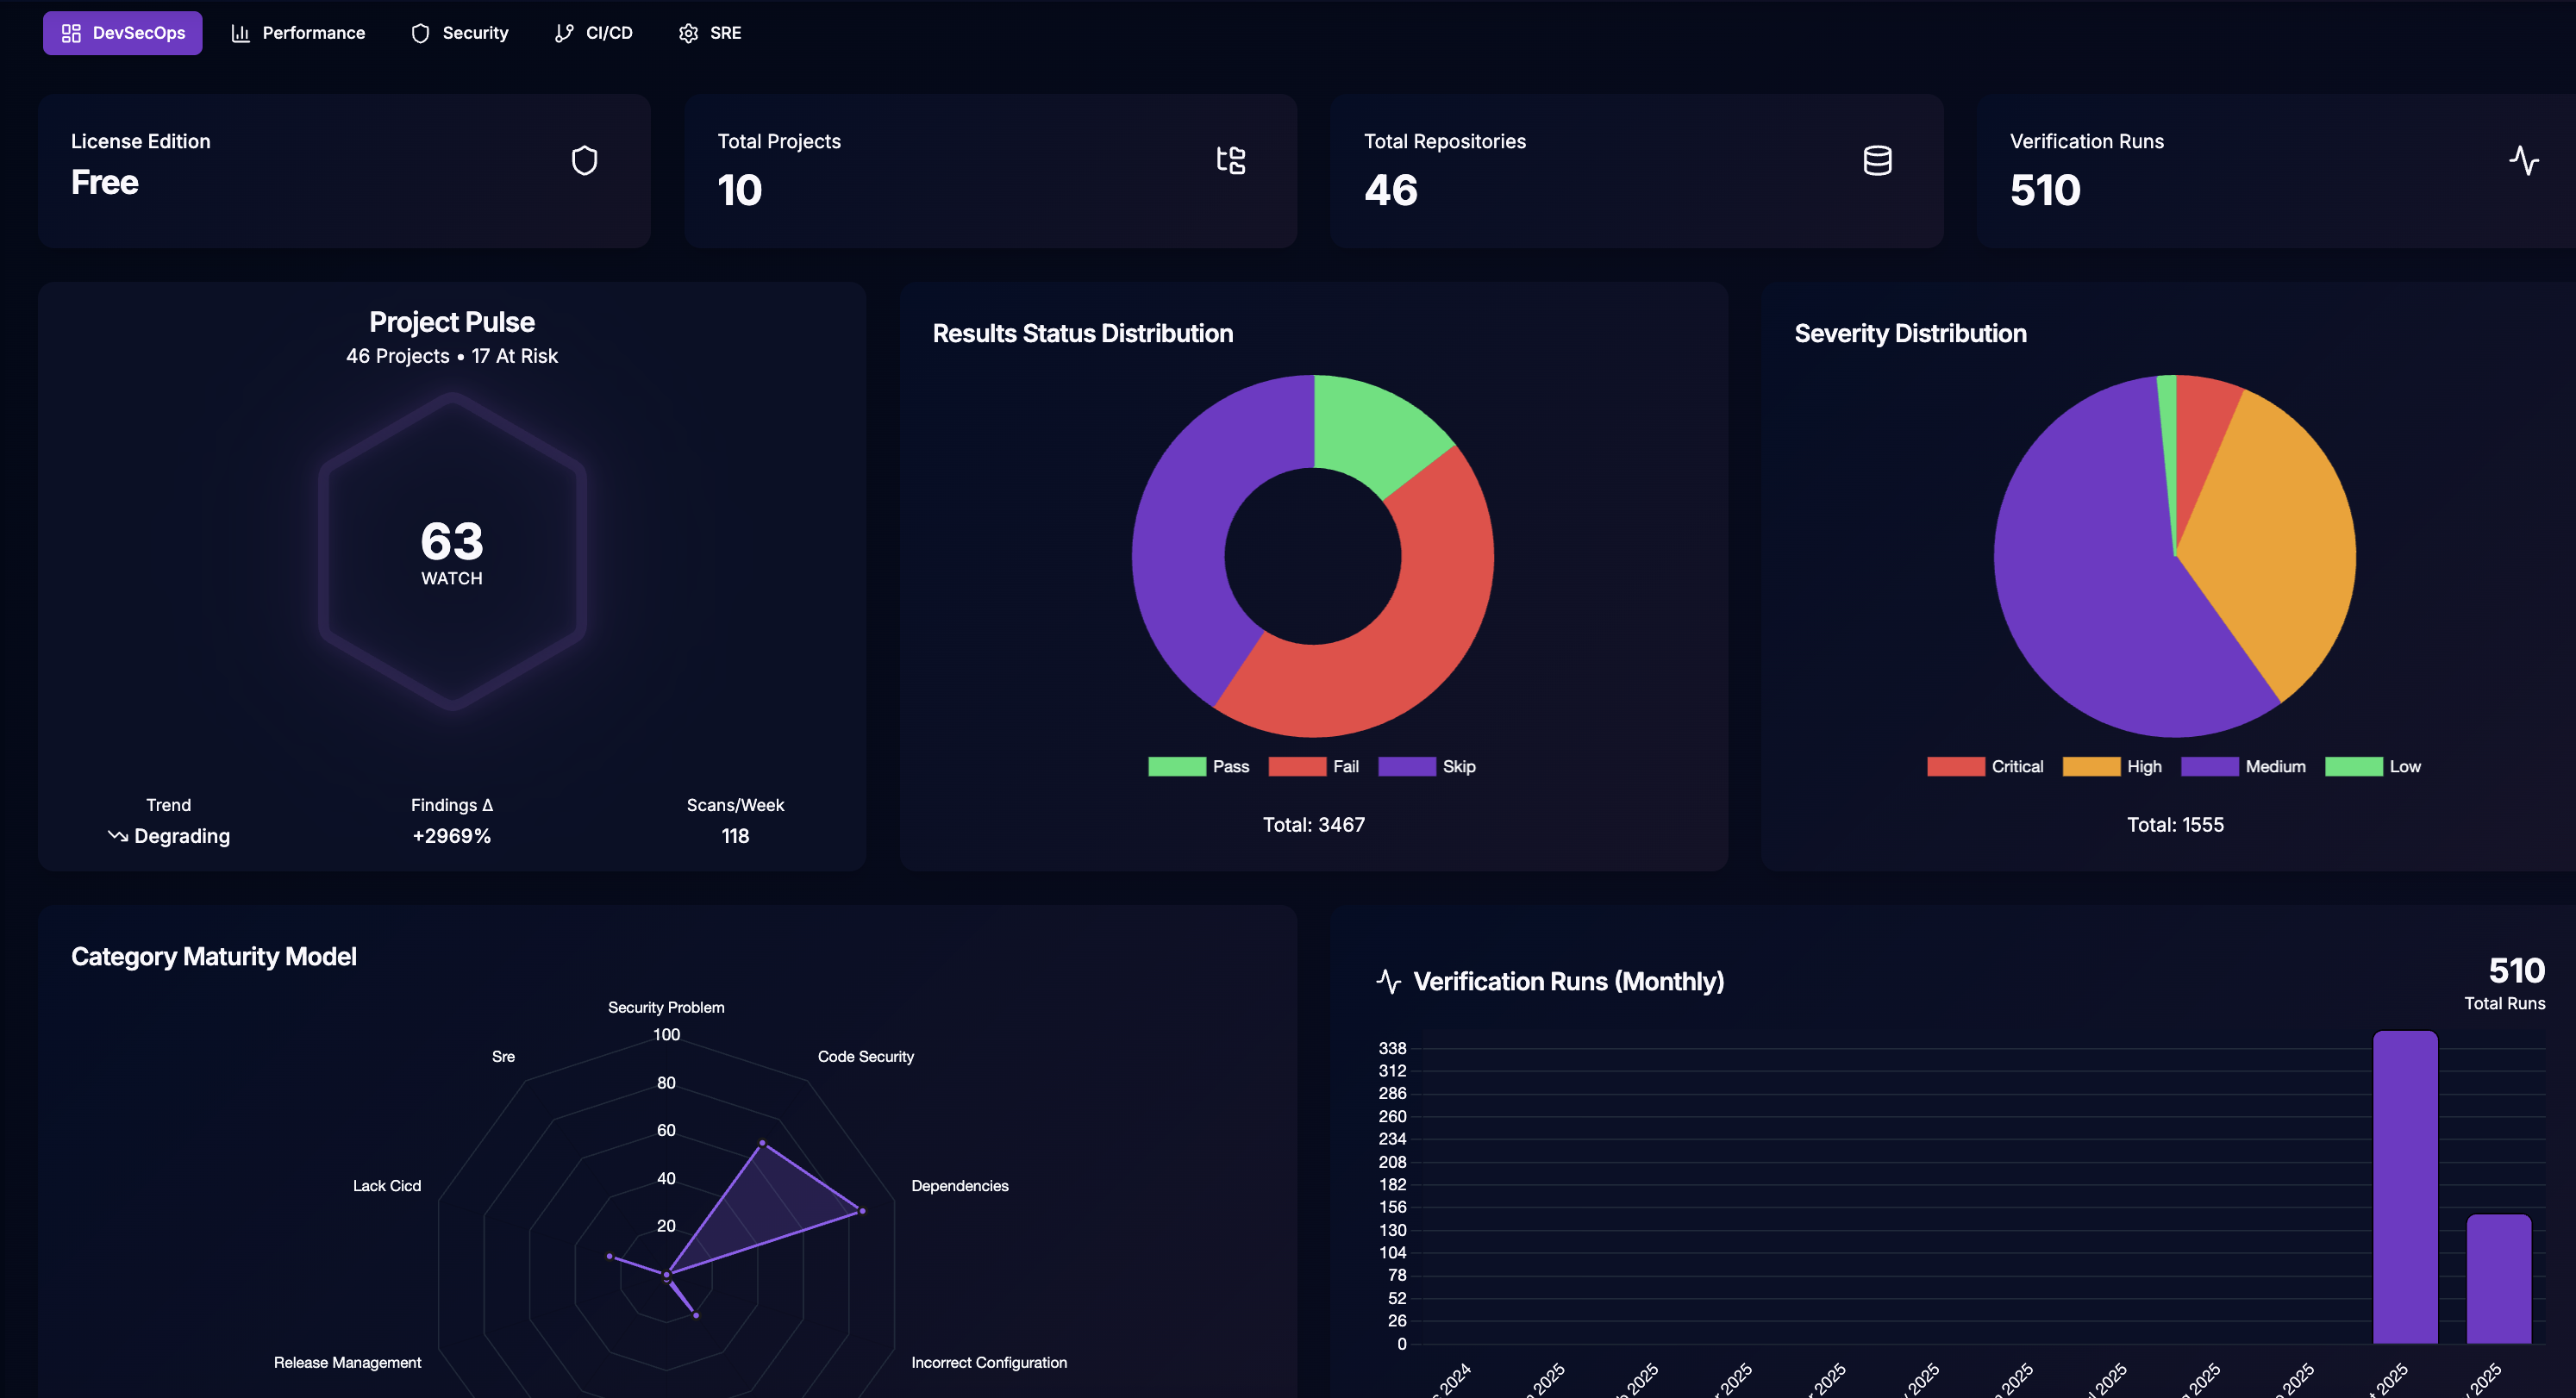Click the pulse icon on Verification Runs card
Image resolution: width=2576 pixels, height=1398 pixels.
click(x=2524, y=160)
